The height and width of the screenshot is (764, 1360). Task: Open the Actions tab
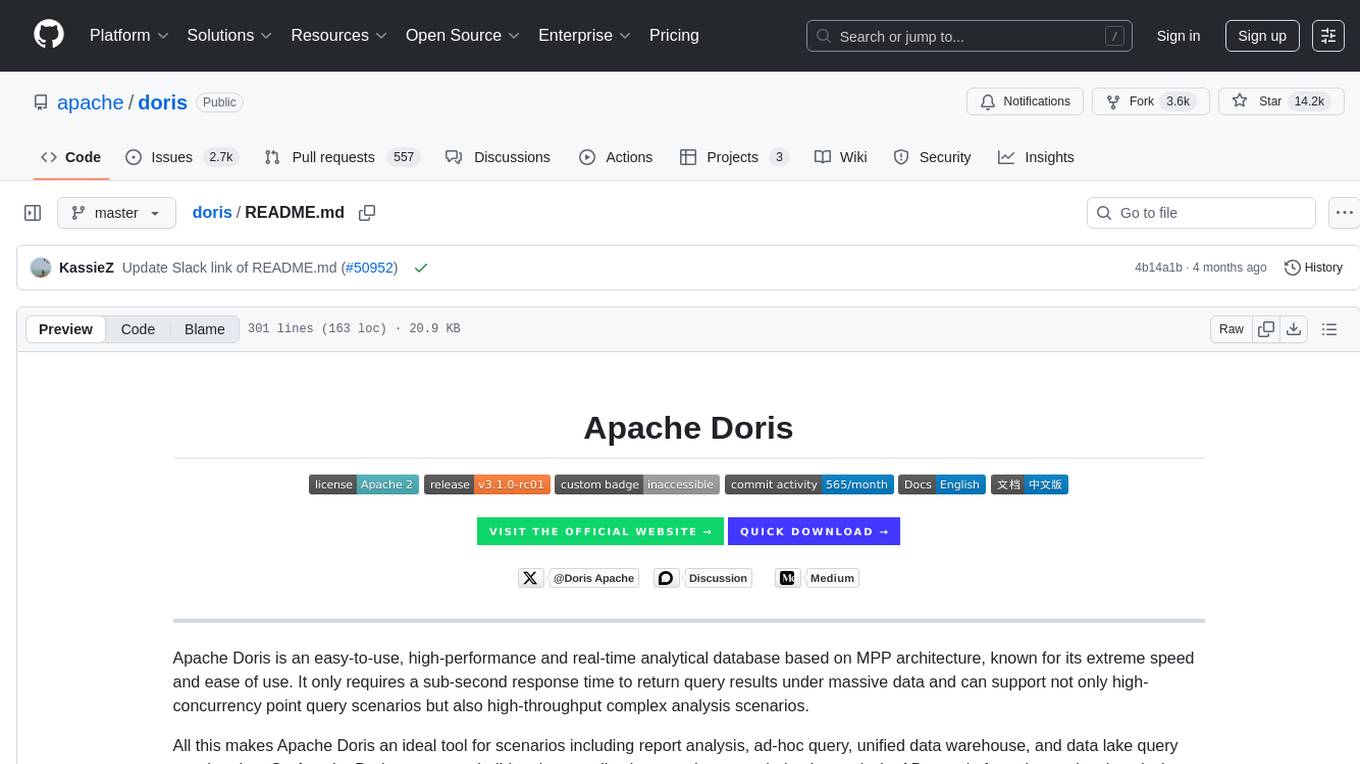tap(616, 157)
